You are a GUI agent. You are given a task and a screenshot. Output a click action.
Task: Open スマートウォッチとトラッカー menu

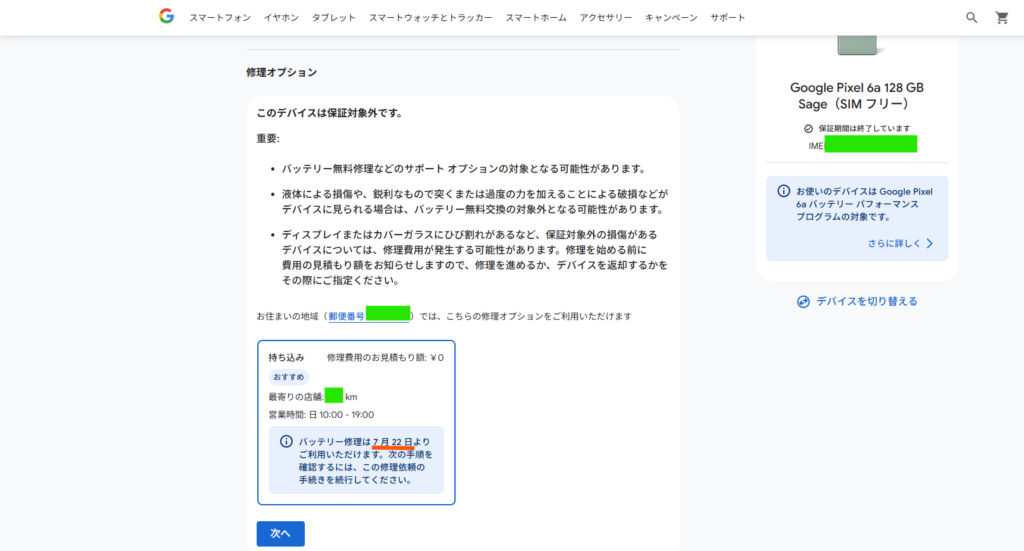click(430, 18)
